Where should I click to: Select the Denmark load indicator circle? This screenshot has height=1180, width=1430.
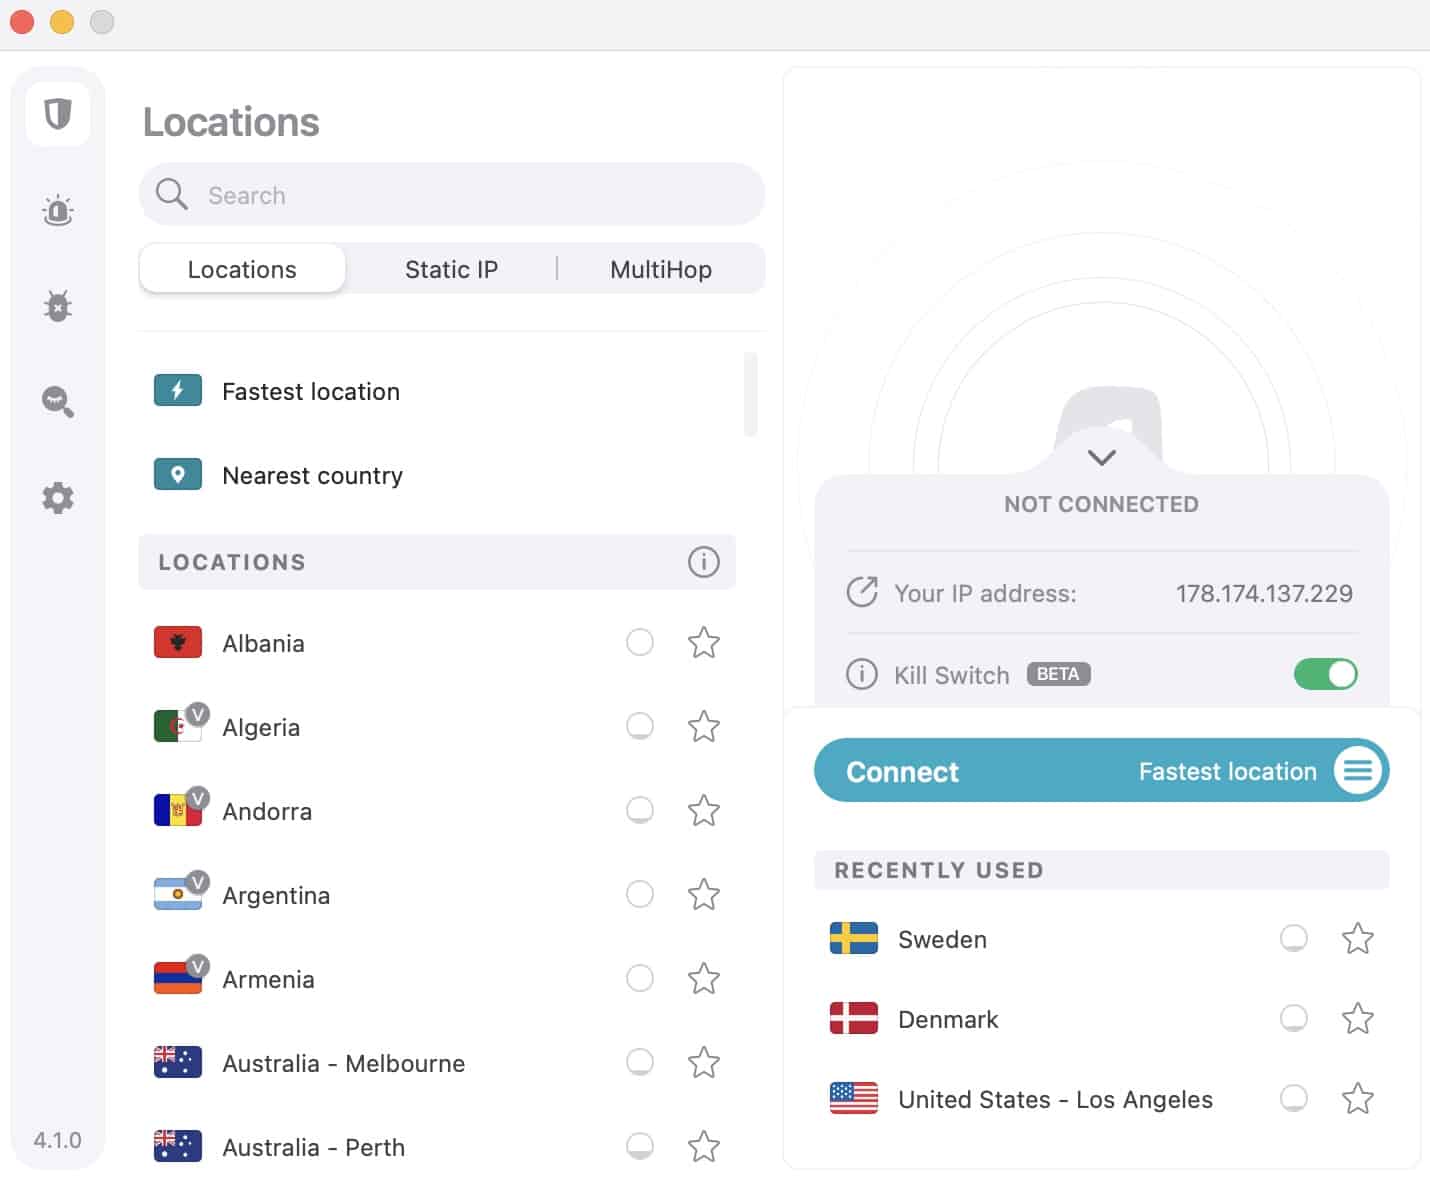point(1294,1018)
